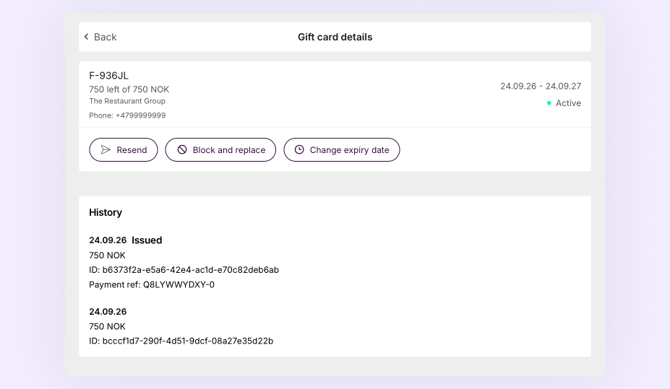This screenshot has height=389, width=670.
Task: Click the second 24.09.26 history entry date
Action: point(108,312)
